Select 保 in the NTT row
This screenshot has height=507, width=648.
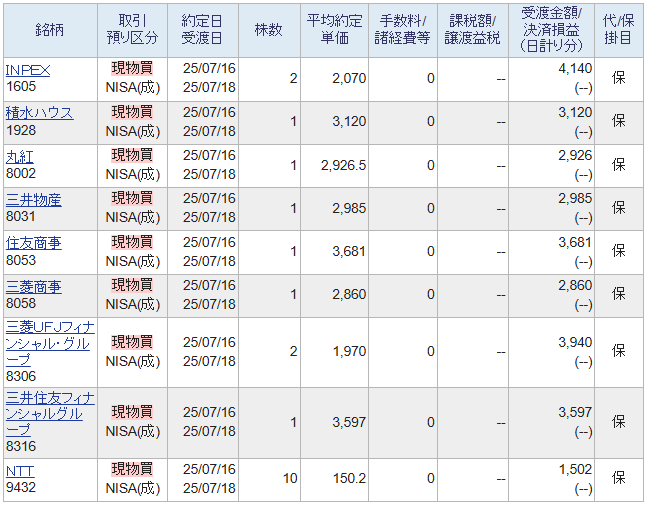click(x=619, y=478)
